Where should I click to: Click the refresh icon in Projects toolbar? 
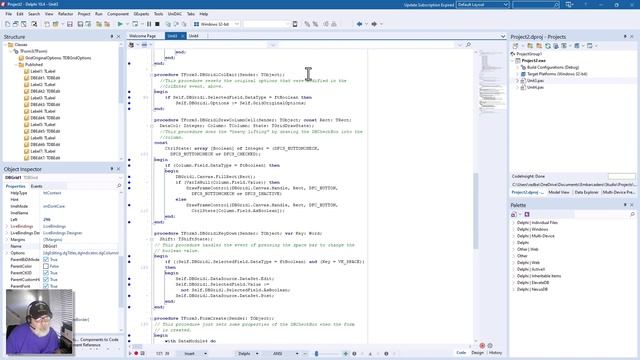(x=548, y=46)
